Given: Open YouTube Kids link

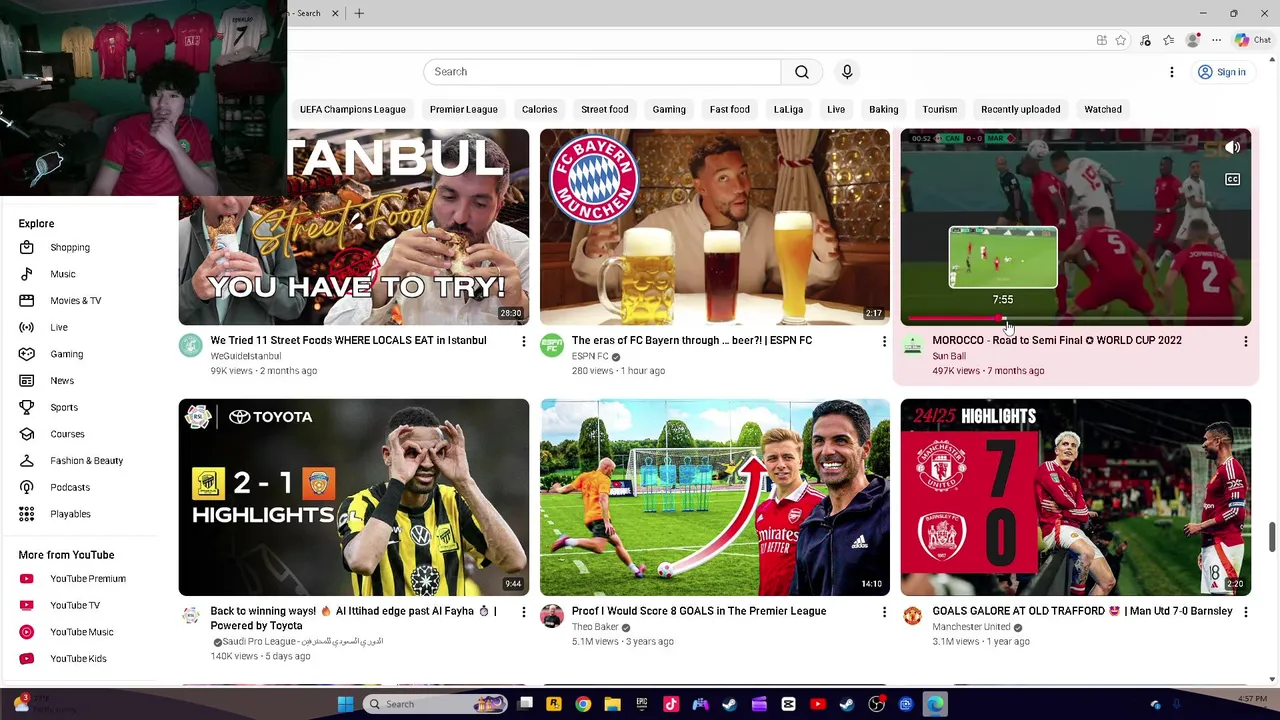Looking at the screenshot, I should tap(80, 659).
